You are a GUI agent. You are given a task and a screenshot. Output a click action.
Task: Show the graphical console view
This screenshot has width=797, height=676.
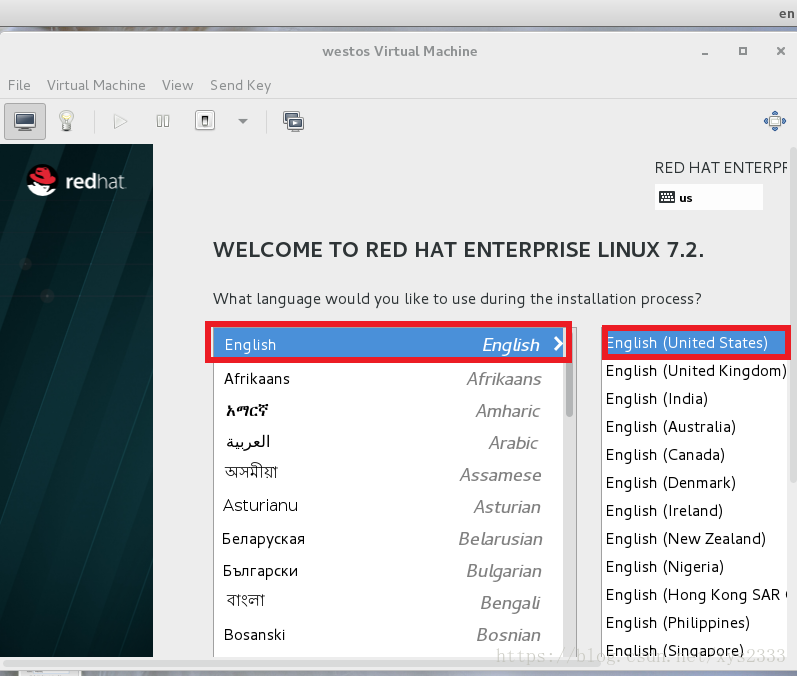25,121
